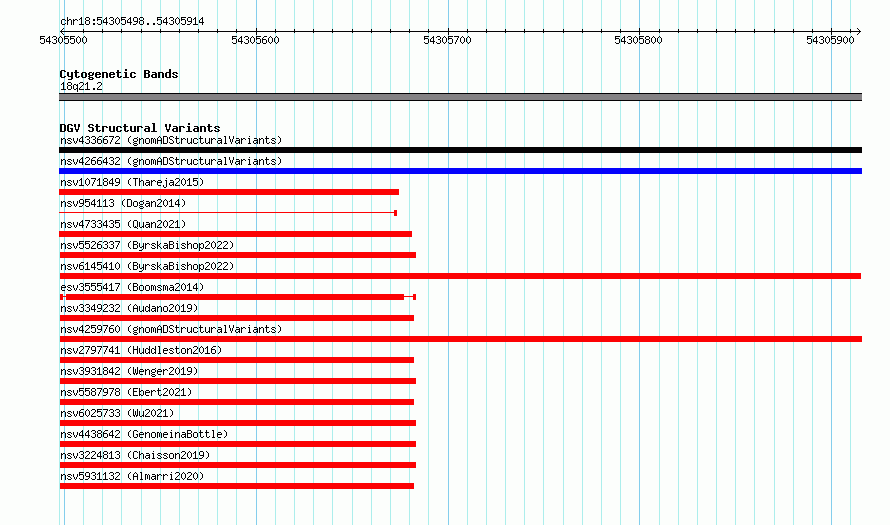Click the nsv2797741 (Huddleston2016) label
Screen dimensions: 890x525
point(141,350)
